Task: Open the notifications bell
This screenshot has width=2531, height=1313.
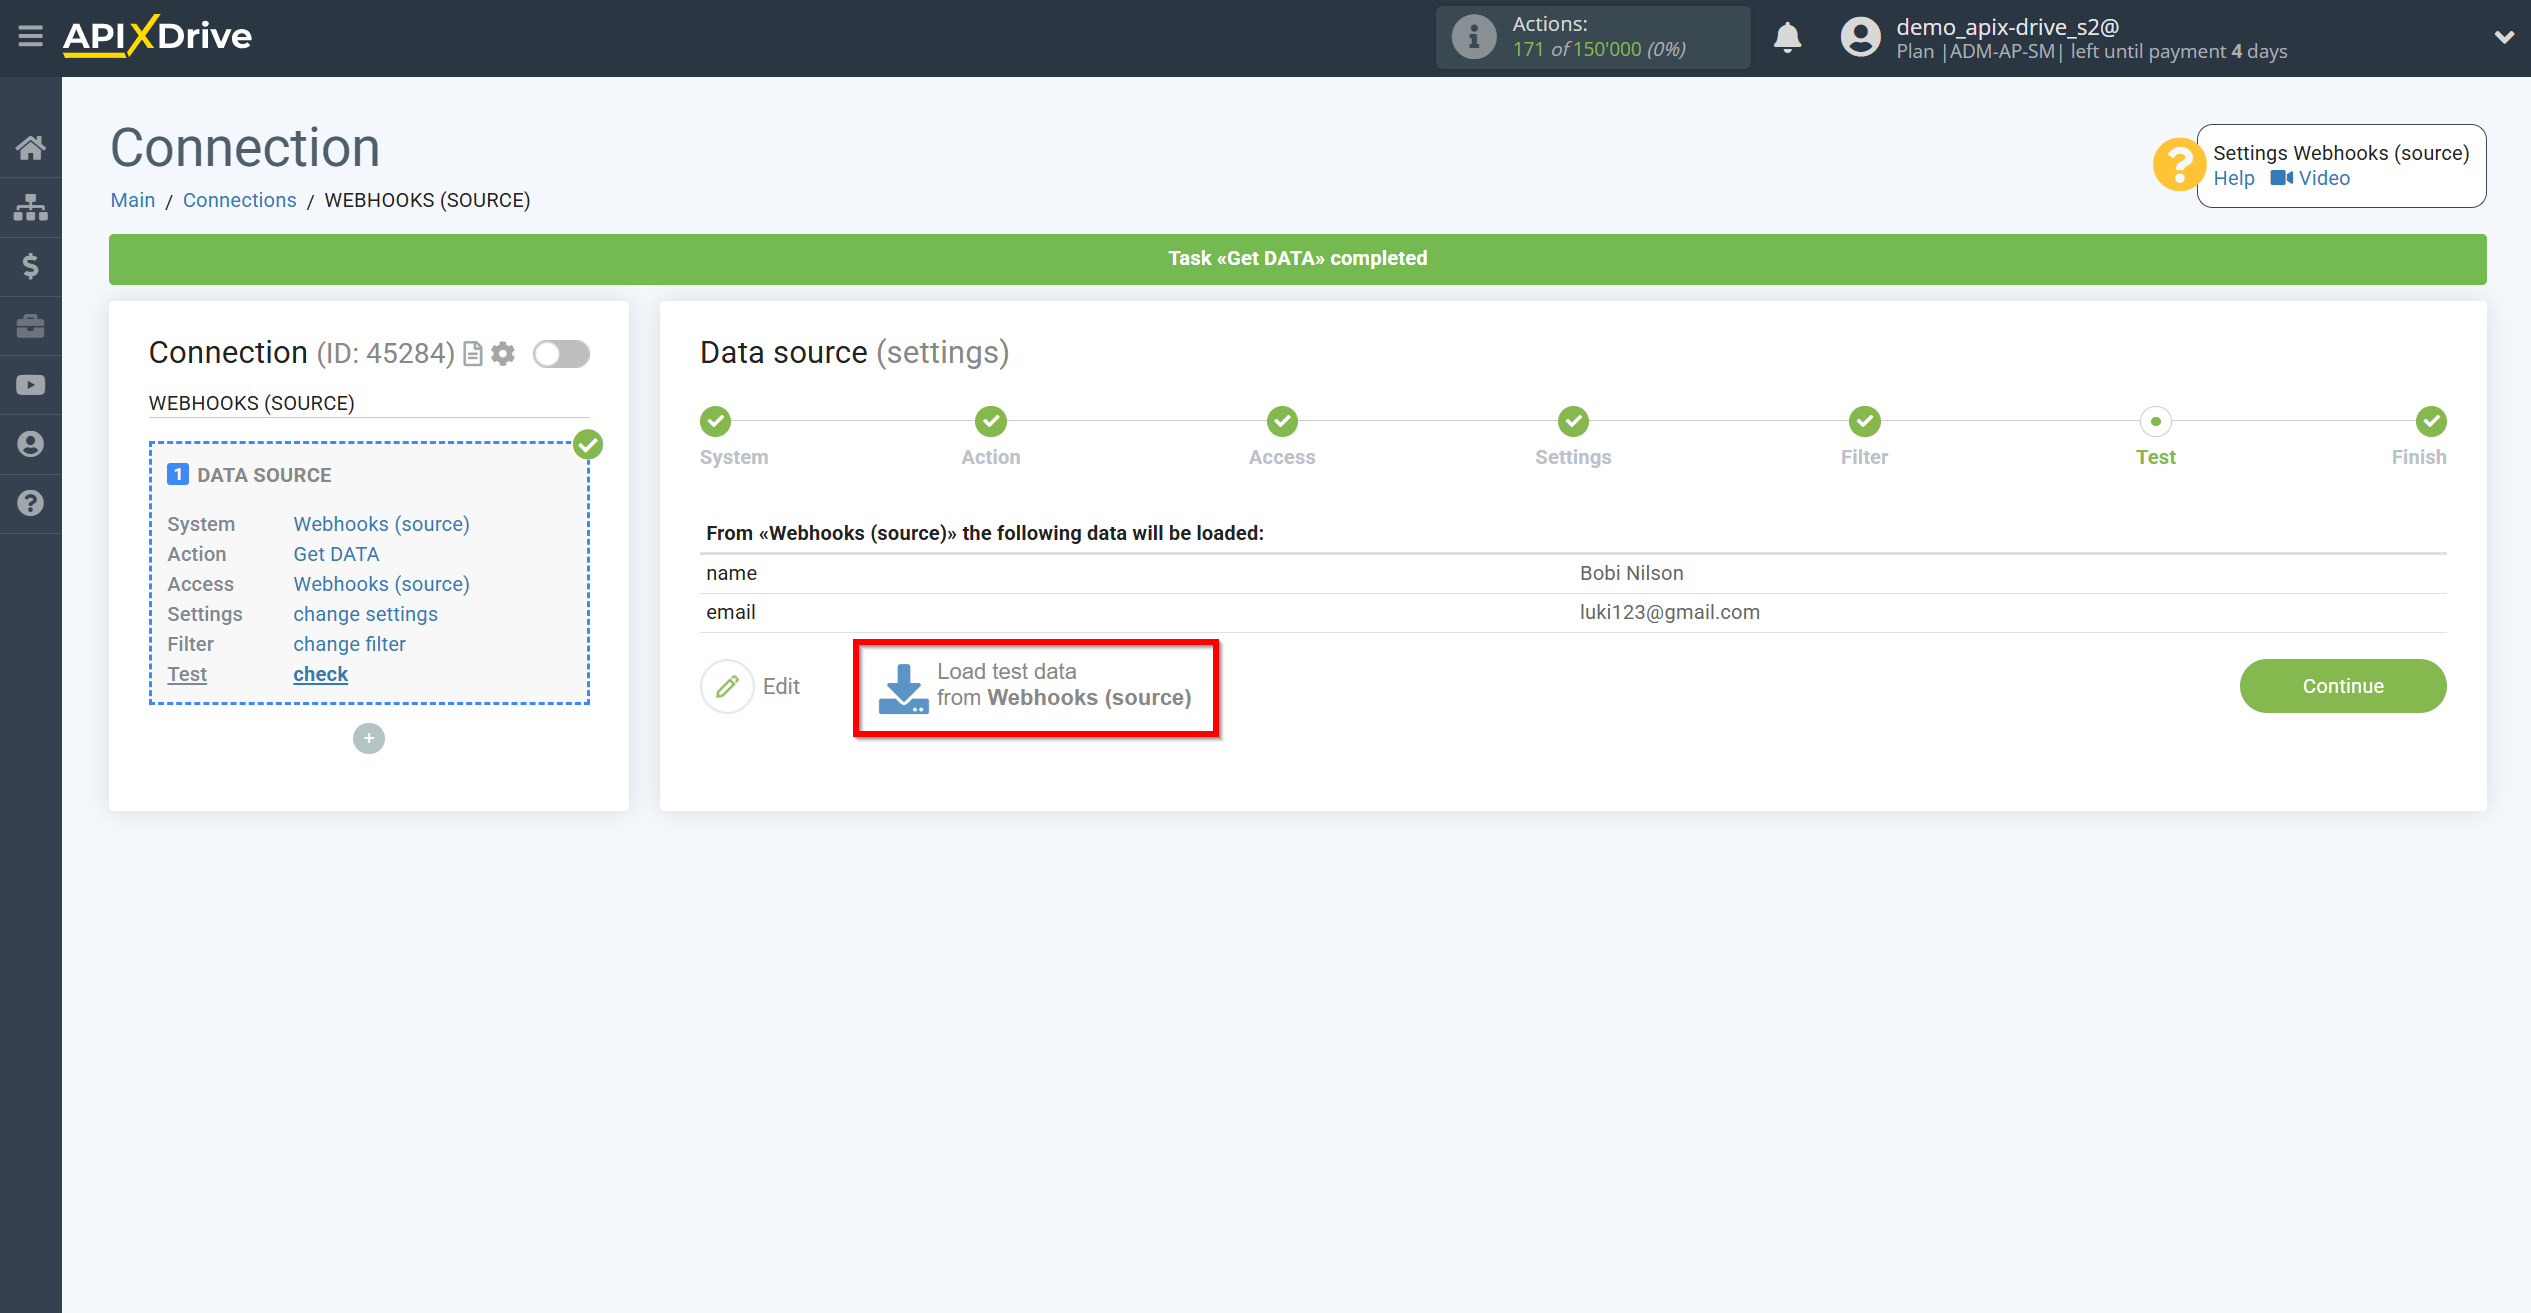Action: (x=1787, y=37)
